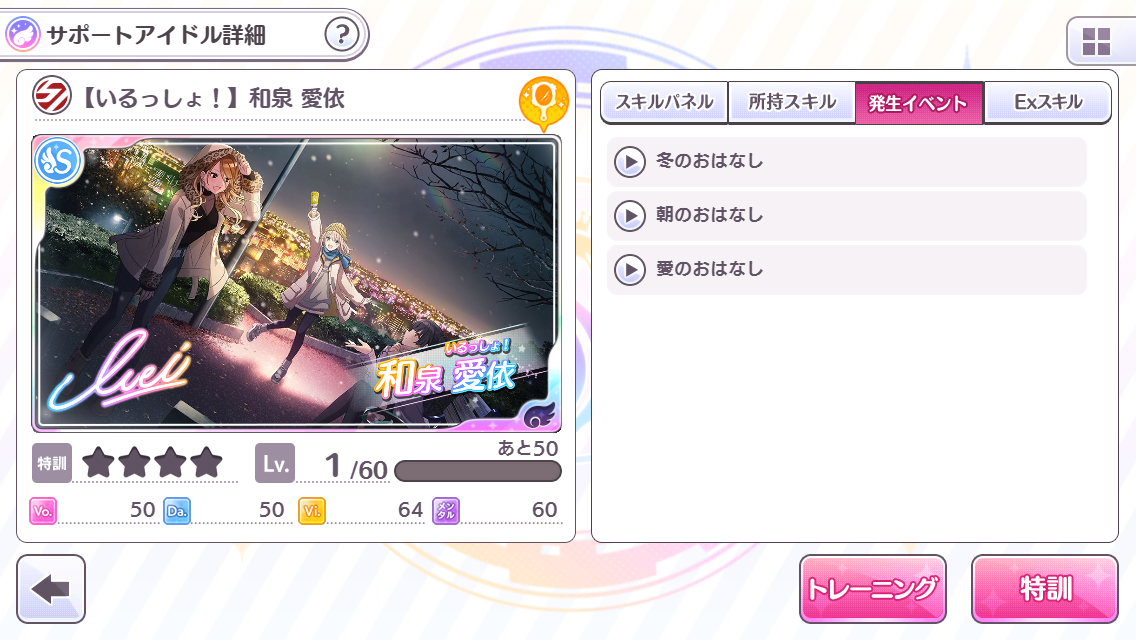Image resolution: width=1136 pixels, height=640 pixels.
Task: Click the Vo. stat icon
Action: tap(43, 510)
